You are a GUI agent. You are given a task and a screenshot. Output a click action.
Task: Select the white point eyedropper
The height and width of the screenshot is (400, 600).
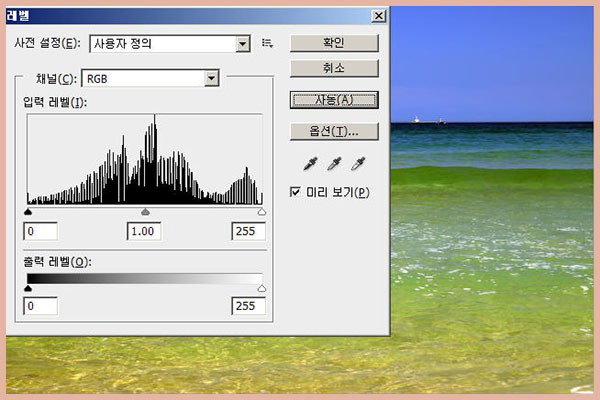[x=358, y=163]
